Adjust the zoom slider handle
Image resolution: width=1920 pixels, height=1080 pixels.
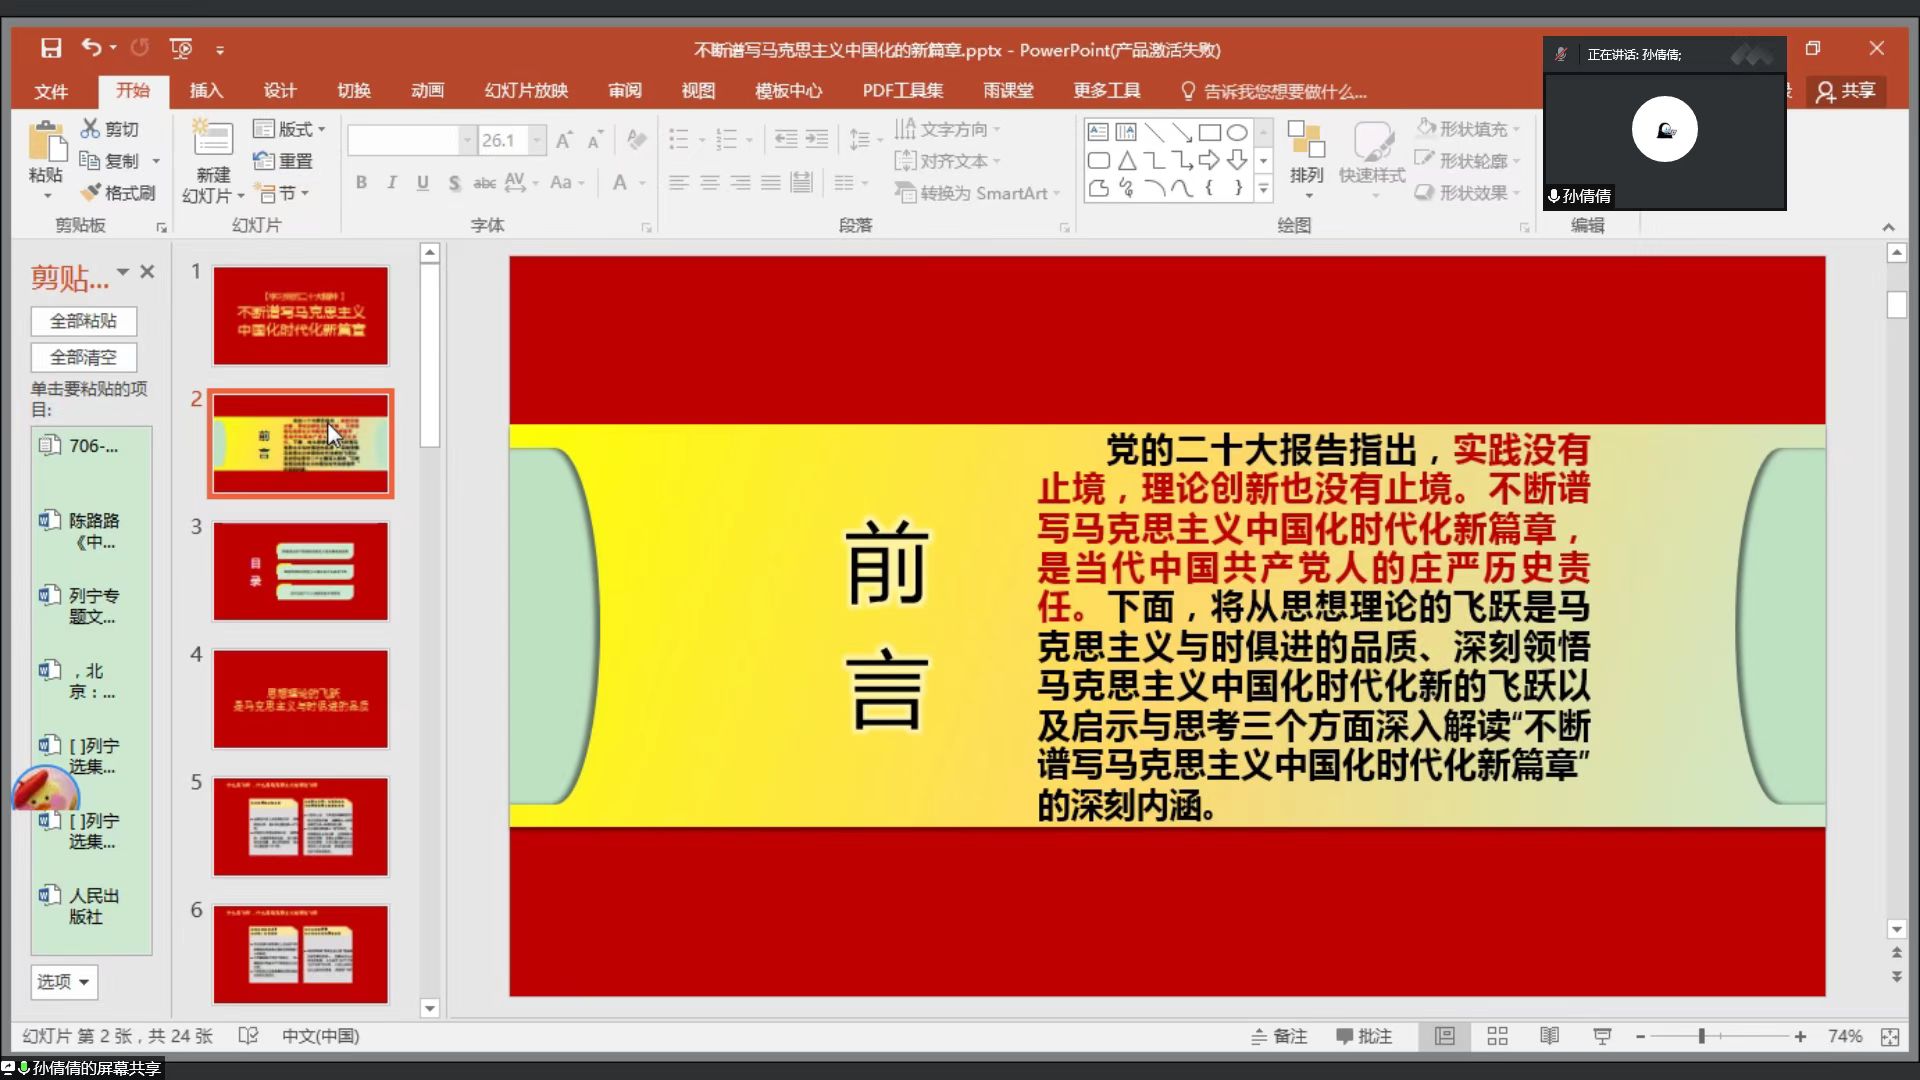pyautogui.click(x=1701, y=1037)
